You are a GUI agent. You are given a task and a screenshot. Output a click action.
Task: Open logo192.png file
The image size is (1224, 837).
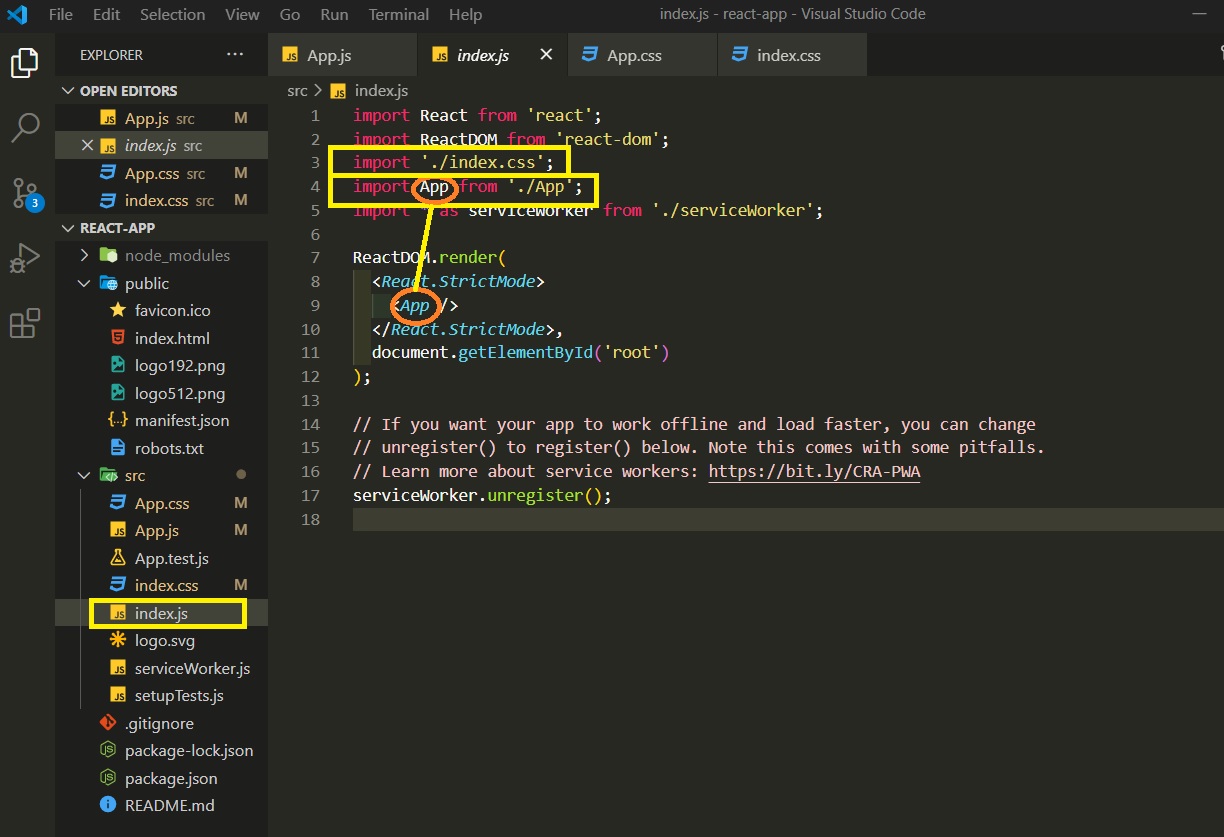click(x=160, y=365)
